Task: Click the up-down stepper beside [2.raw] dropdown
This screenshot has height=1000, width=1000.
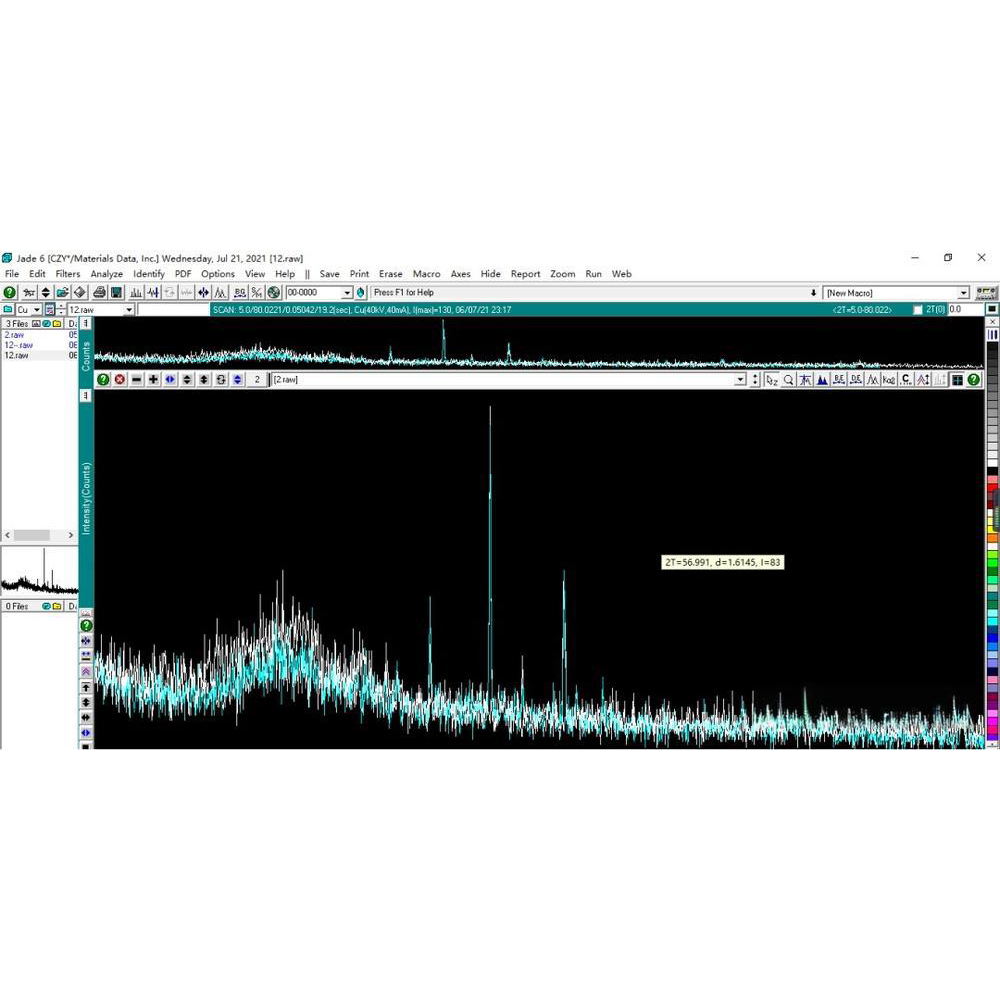Action: coord(755,380)
